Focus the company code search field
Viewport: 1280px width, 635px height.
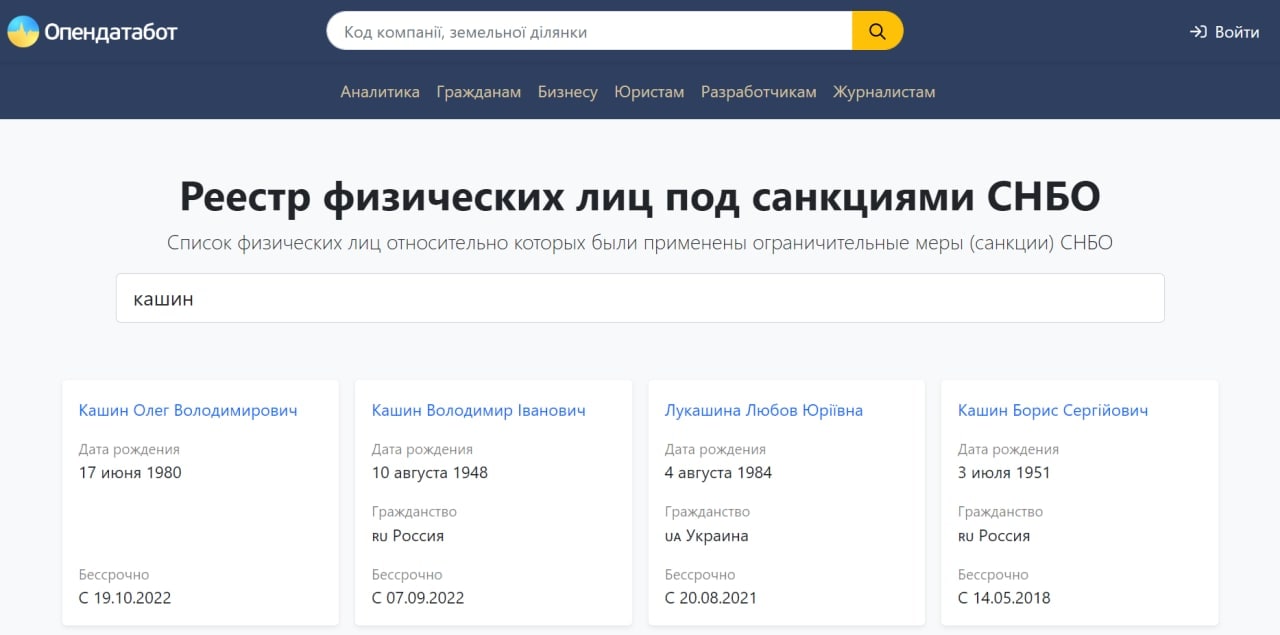589,32
